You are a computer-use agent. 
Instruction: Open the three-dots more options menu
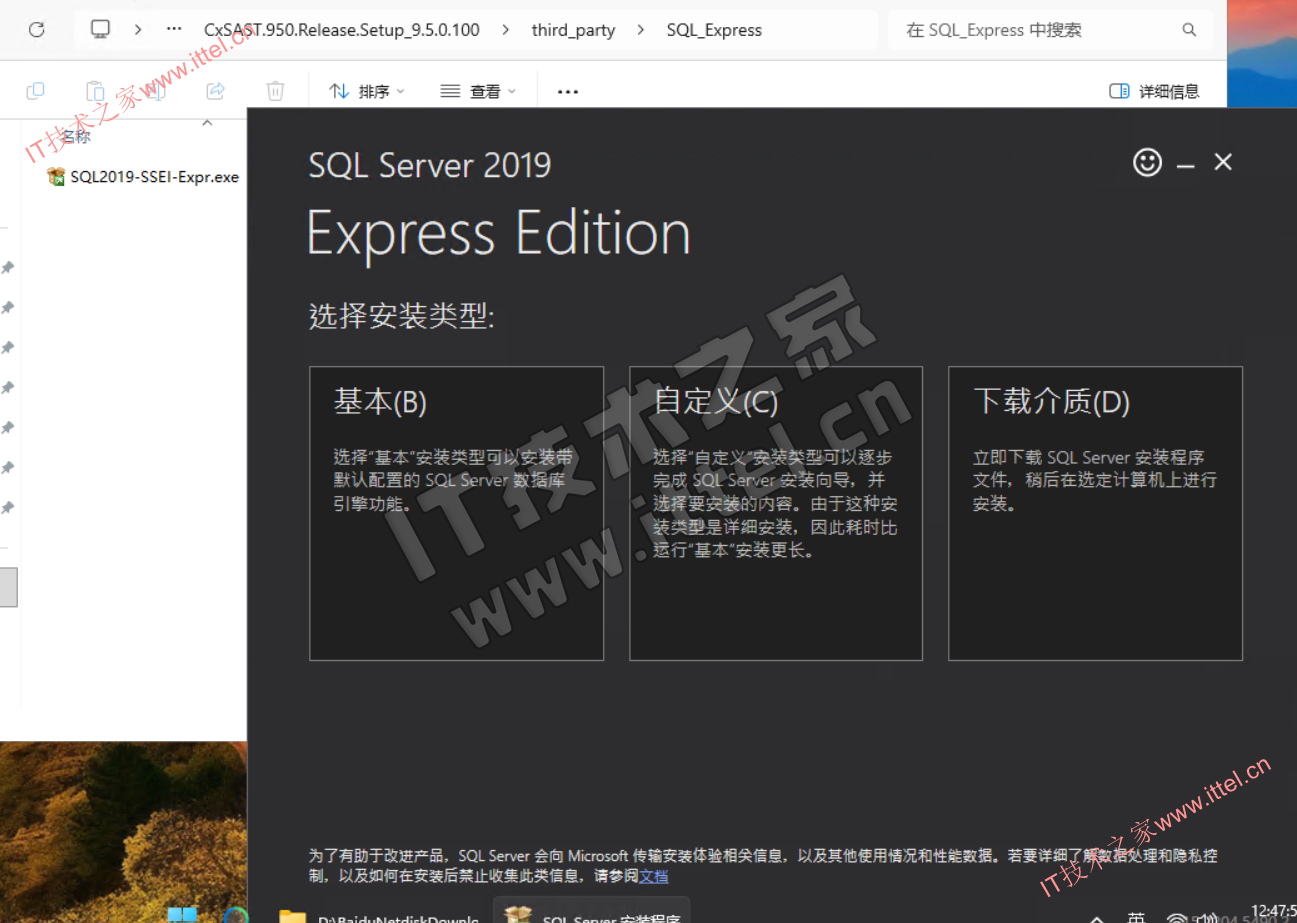(568, 91)
